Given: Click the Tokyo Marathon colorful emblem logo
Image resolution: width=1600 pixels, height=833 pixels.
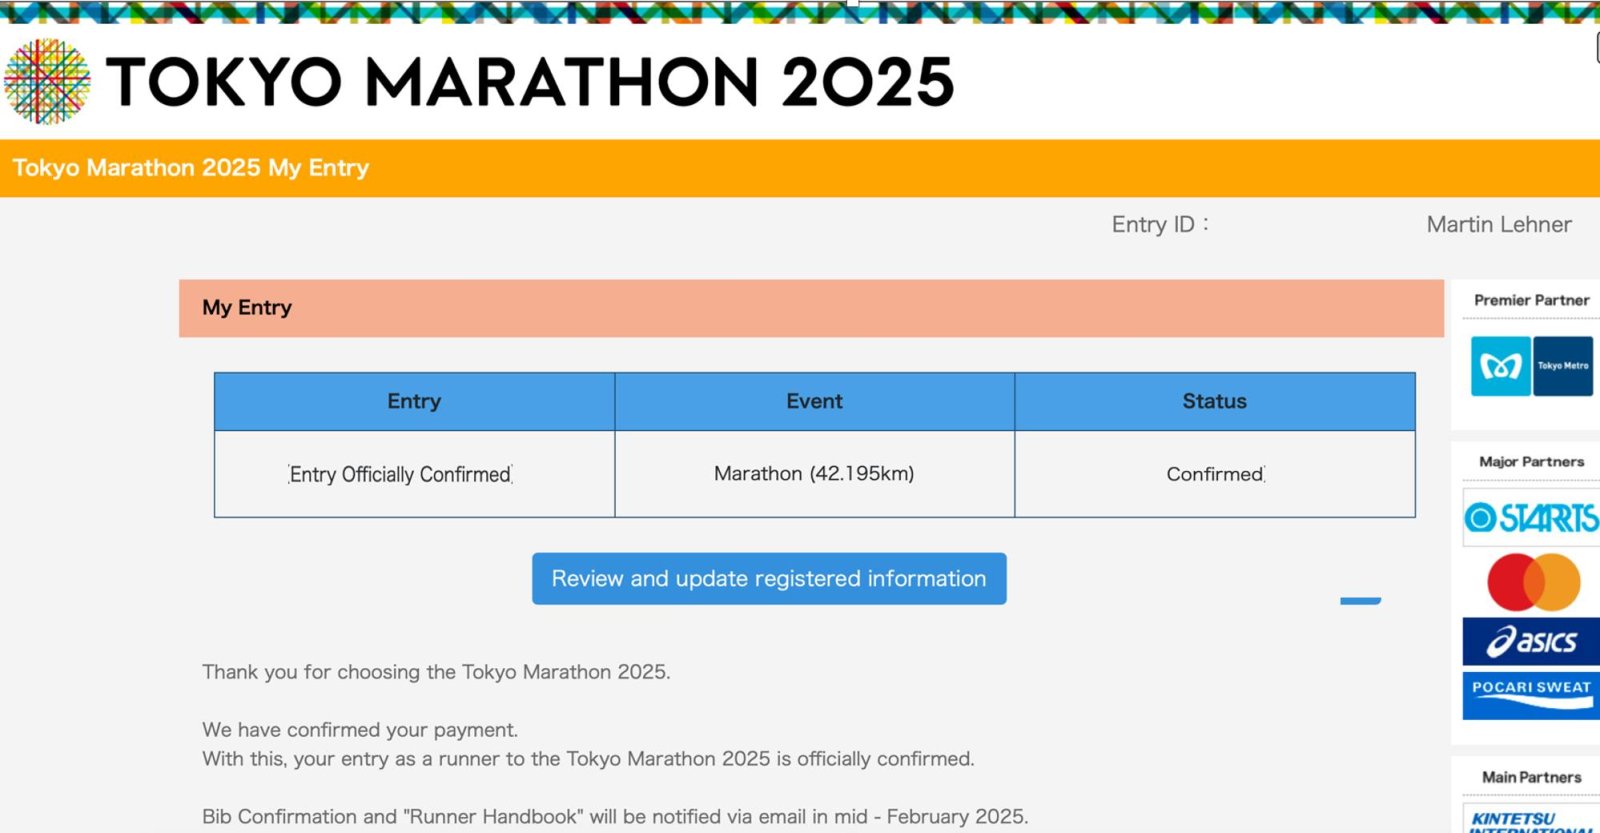Looking at the screenshot, I should point(47,82).
